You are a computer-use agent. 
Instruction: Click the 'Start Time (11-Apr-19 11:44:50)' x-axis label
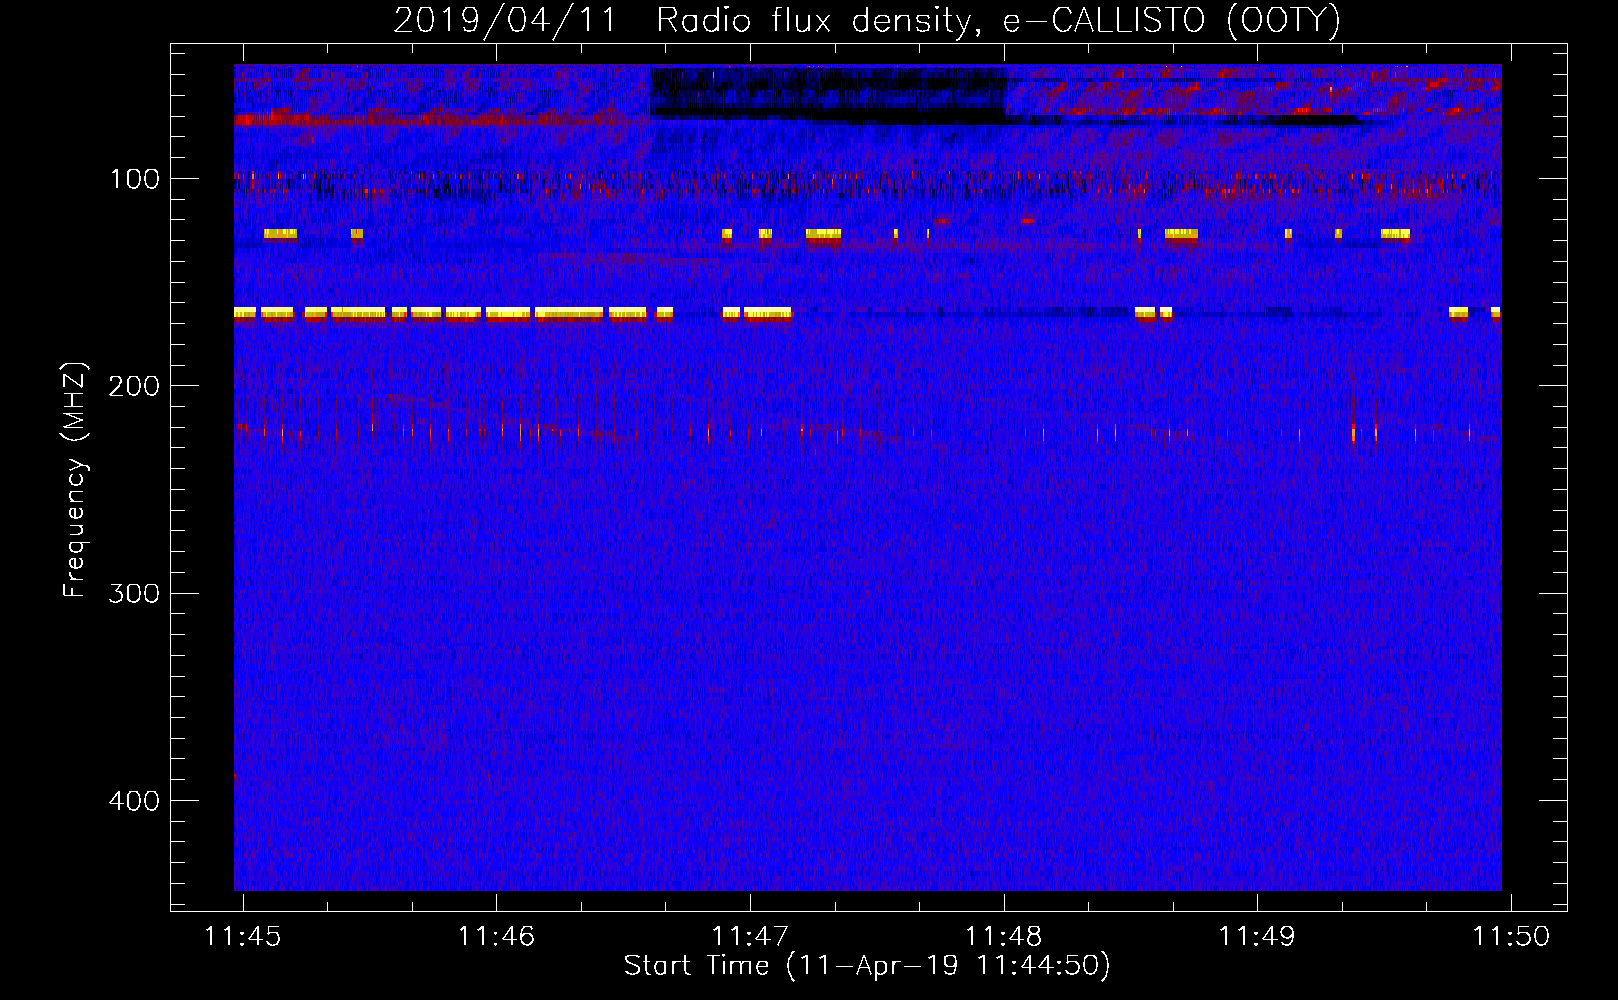(x=867, y=966)
